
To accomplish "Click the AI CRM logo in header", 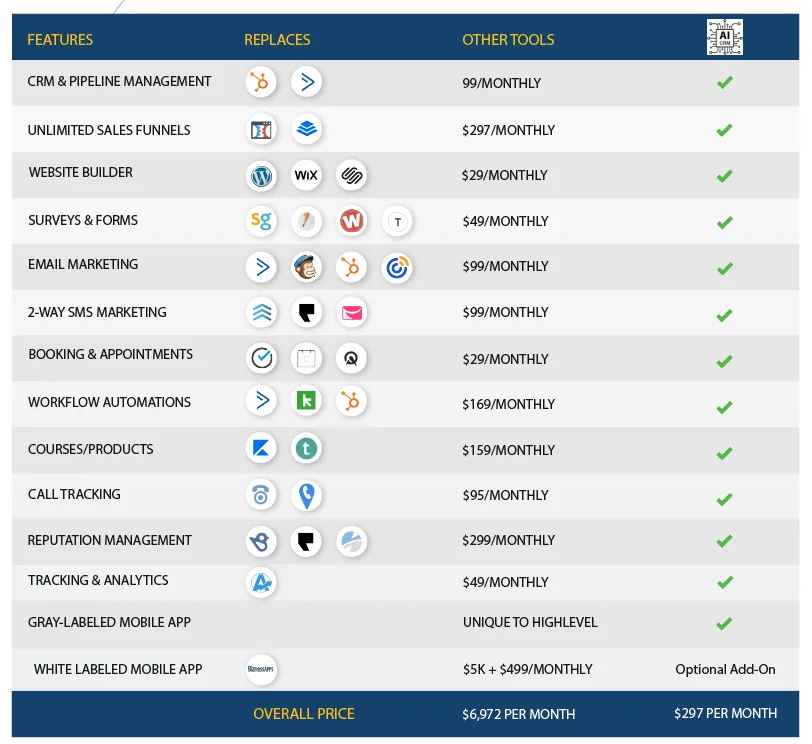I will pos(724,37).
